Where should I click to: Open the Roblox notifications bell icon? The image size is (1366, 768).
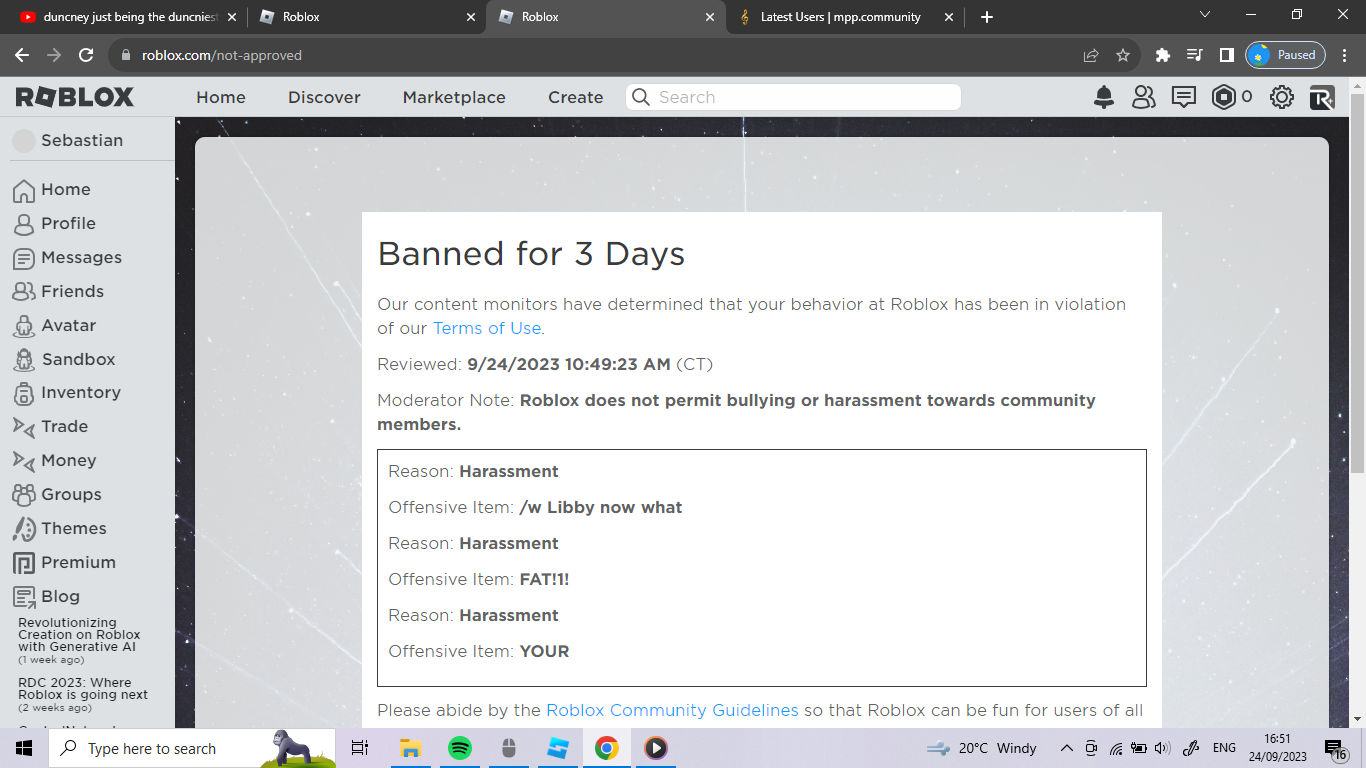pos(1104,97)
